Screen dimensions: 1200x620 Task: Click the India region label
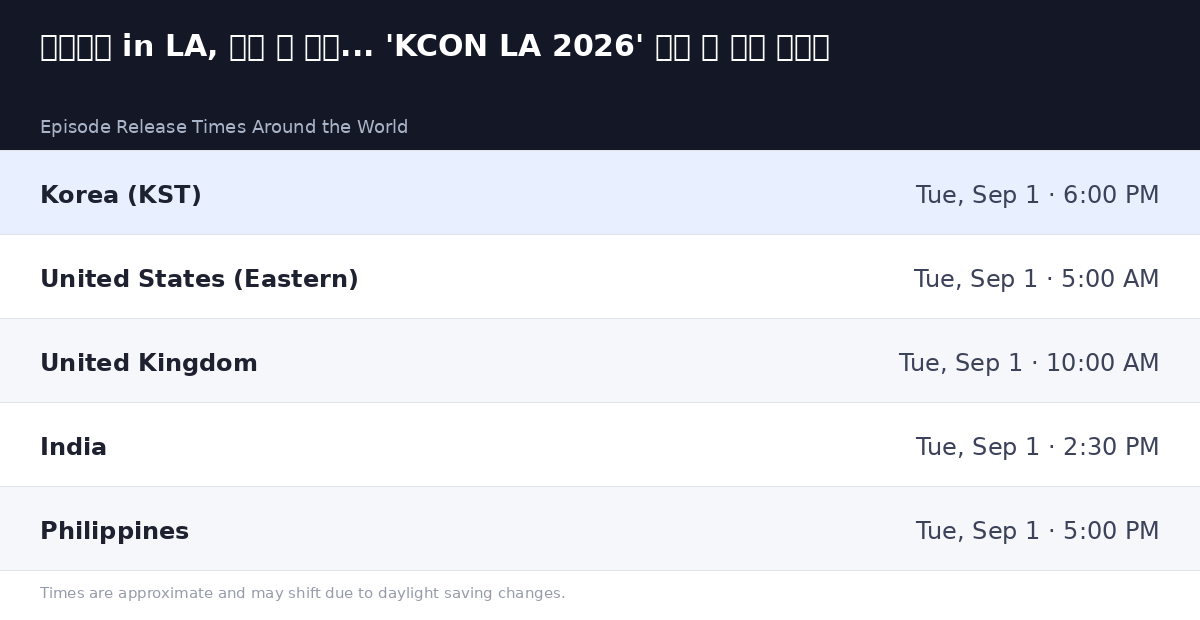click(73, 448)
